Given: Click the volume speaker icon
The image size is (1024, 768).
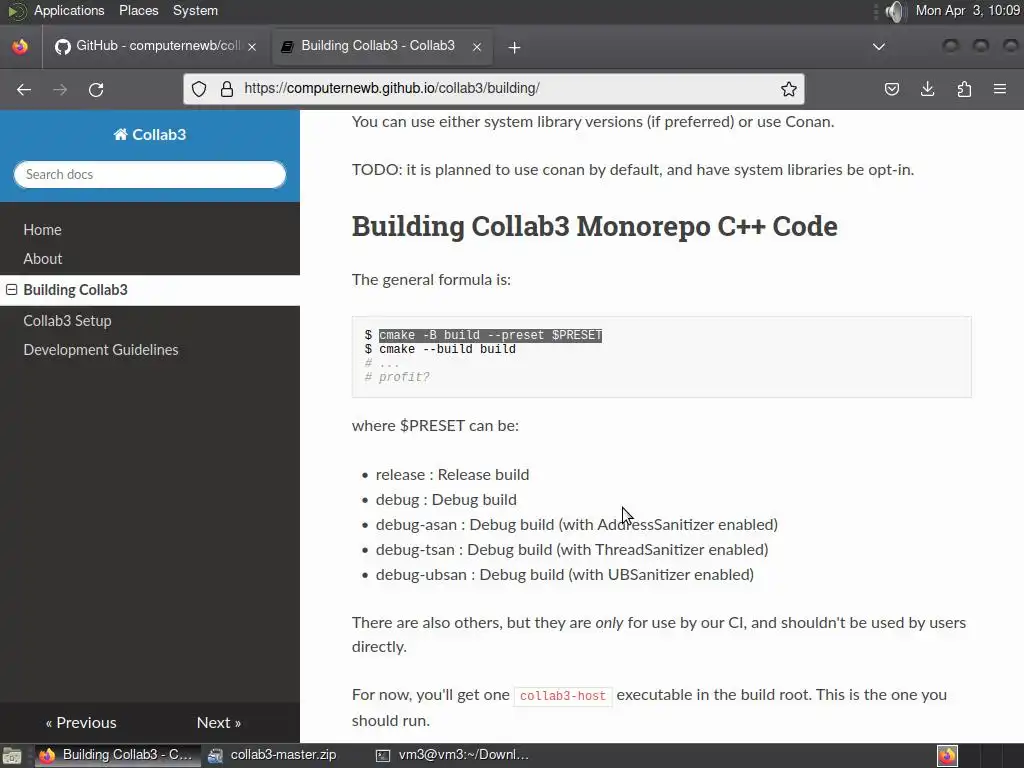Looking at the screenshot, I should [895, 11].
